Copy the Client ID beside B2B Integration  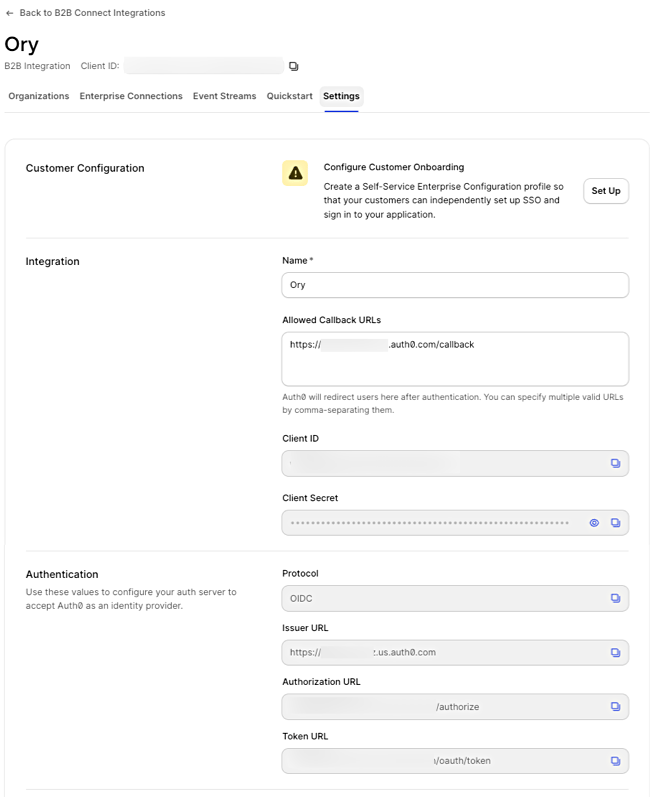pos(293,66)
